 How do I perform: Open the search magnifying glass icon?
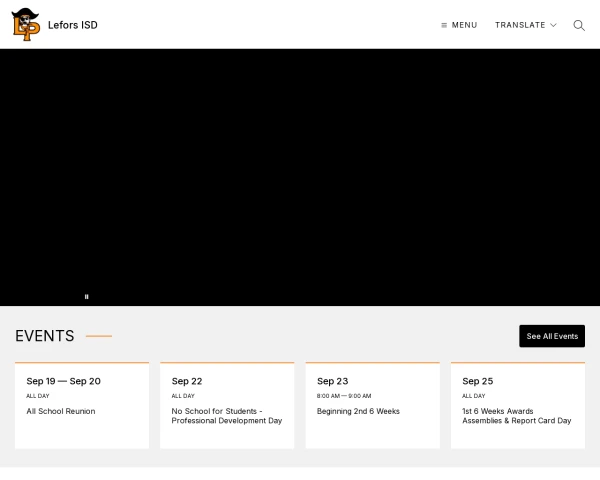click(579, 25)
